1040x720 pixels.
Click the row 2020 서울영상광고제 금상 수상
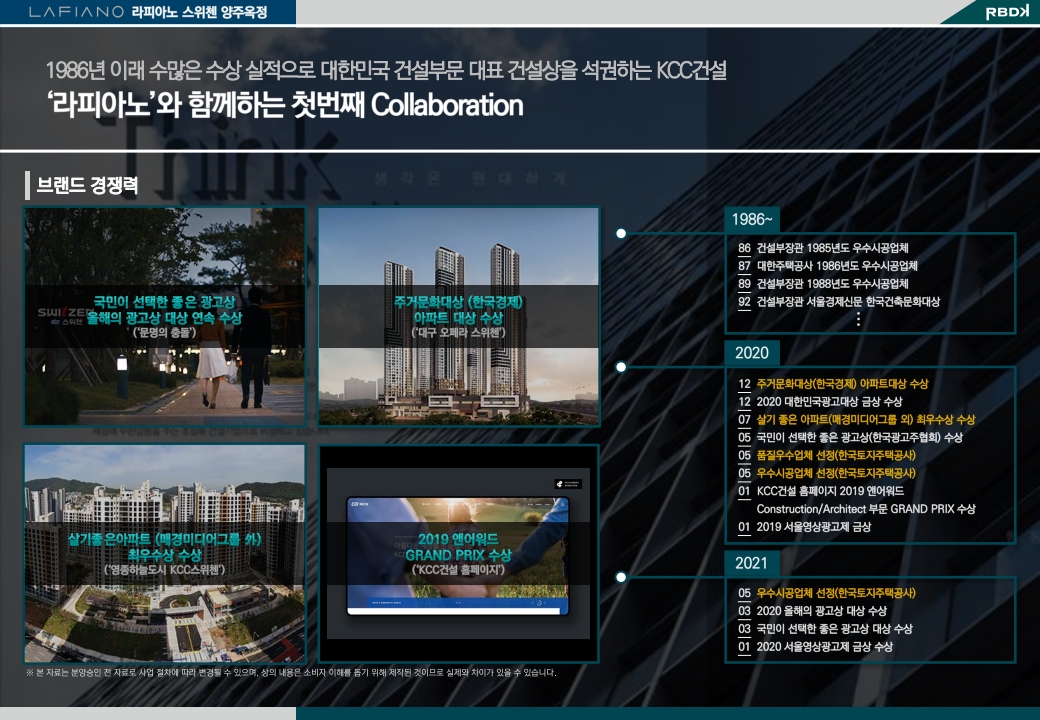pos(815,647)
